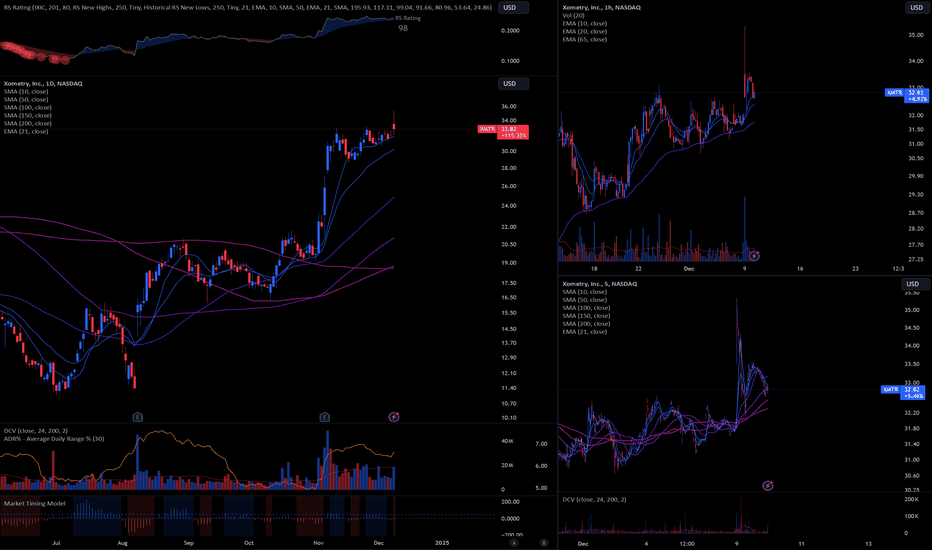Select EMA (10, close) legend on 1h chart
The height and width of the screenshot is (550, 932).
click(585, 23)
